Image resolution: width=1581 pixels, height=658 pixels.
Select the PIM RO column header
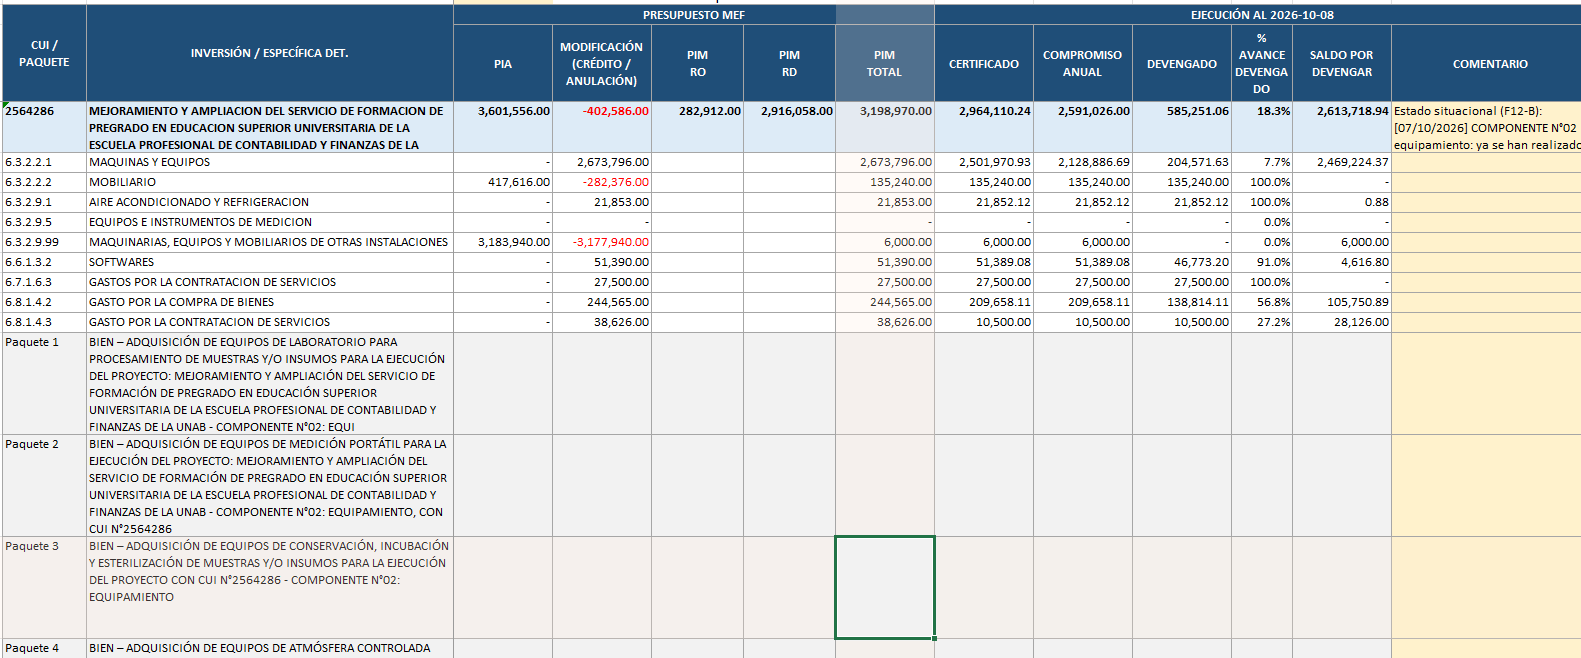point(698,64)
